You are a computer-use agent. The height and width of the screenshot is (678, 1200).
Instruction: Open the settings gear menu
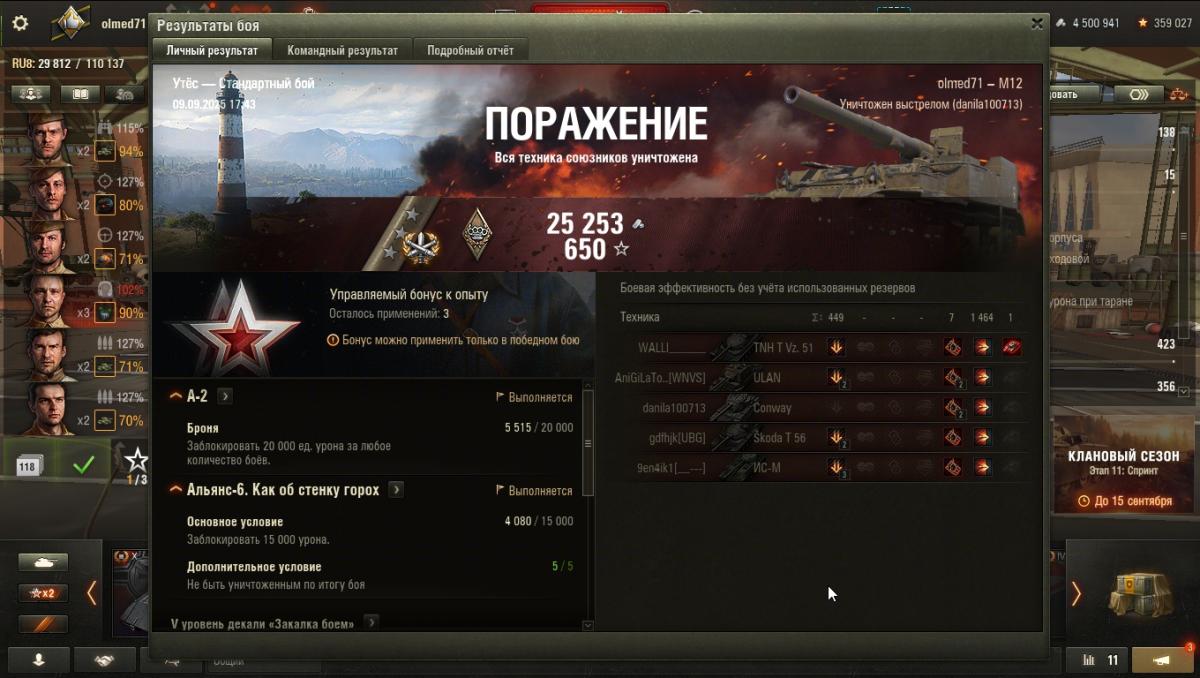click(x=20, y=24)
